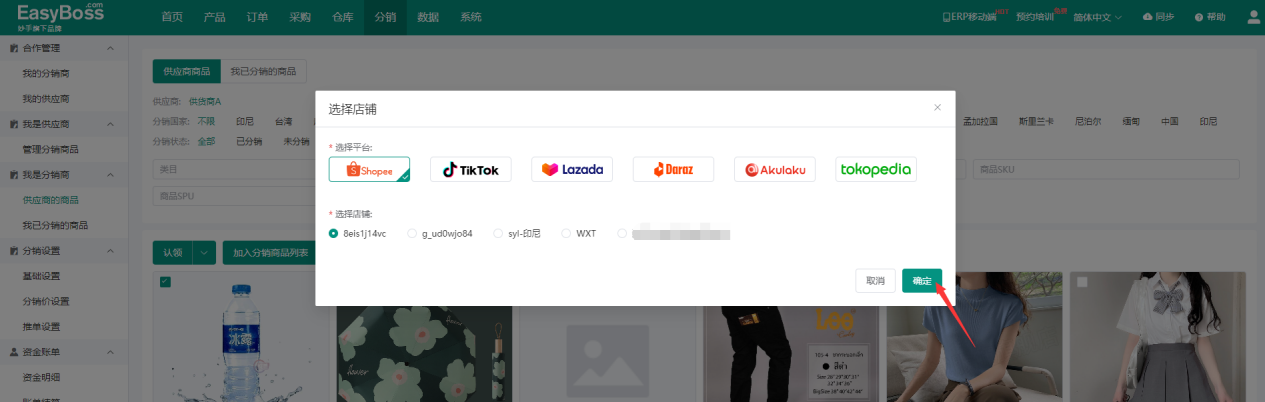1265x402 pixels.
Task: Click the 合作管理 section icon
Action: coord(13,48)
